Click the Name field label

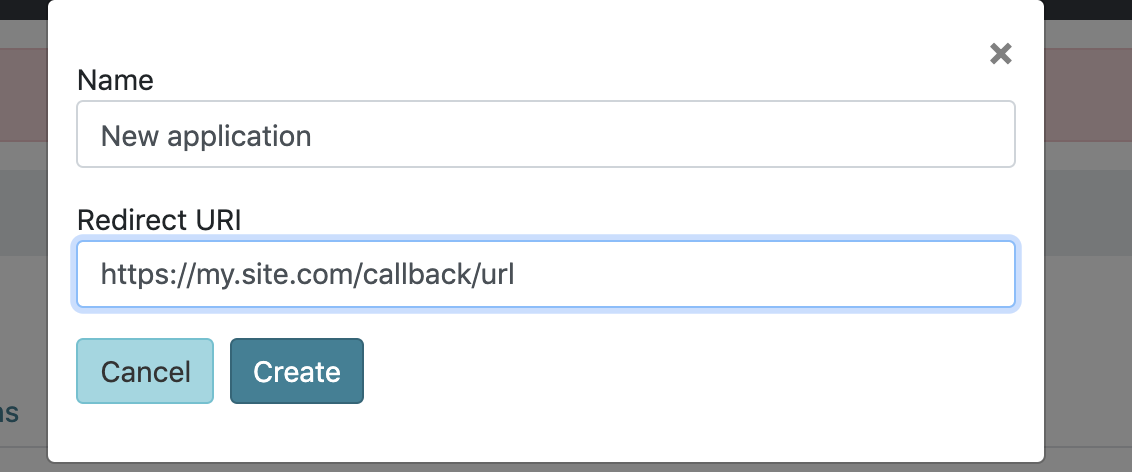pos(115,80)
